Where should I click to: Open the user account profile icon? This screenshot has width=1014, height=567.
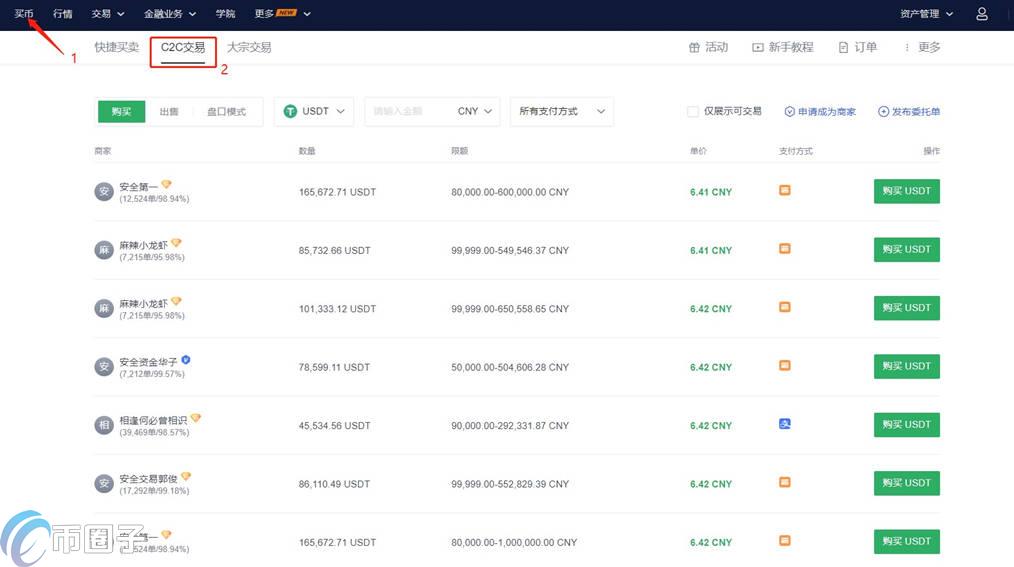click(982, 14)
